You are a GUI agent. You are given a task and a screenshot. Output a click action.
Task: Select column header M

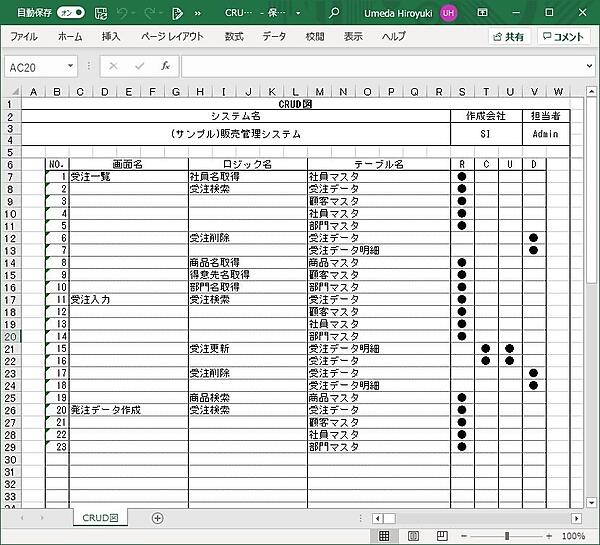[320, 92]
